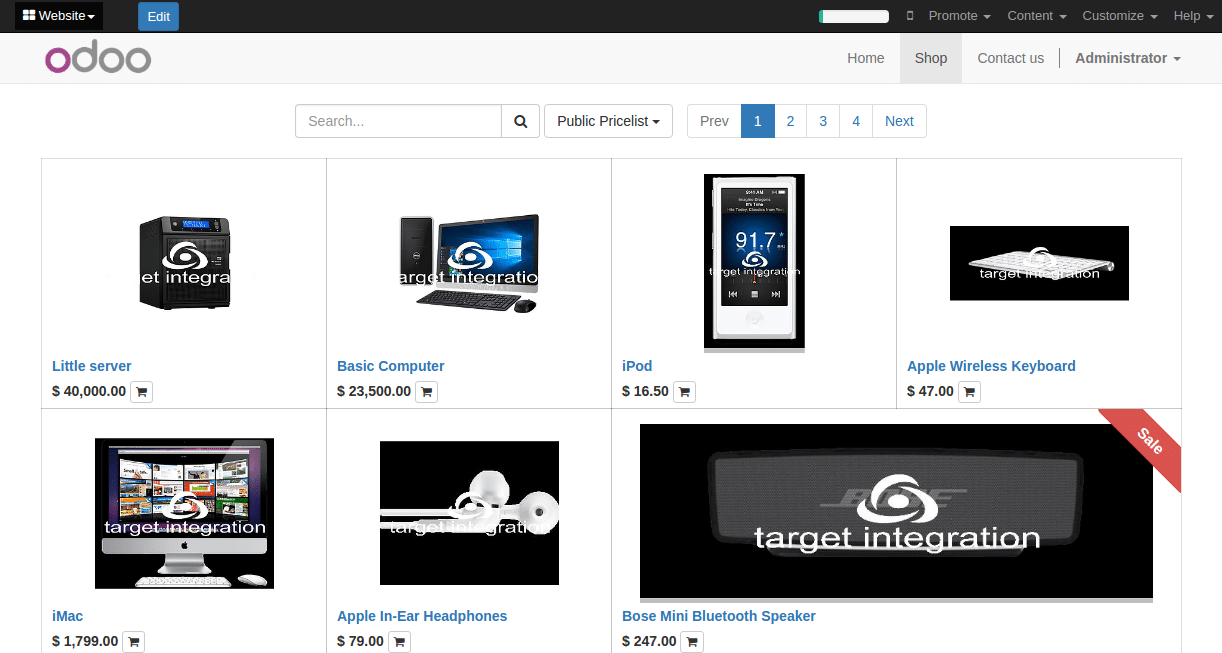Expand the Promote menu
1222x653 pixels.
click(x=959, y=16)
